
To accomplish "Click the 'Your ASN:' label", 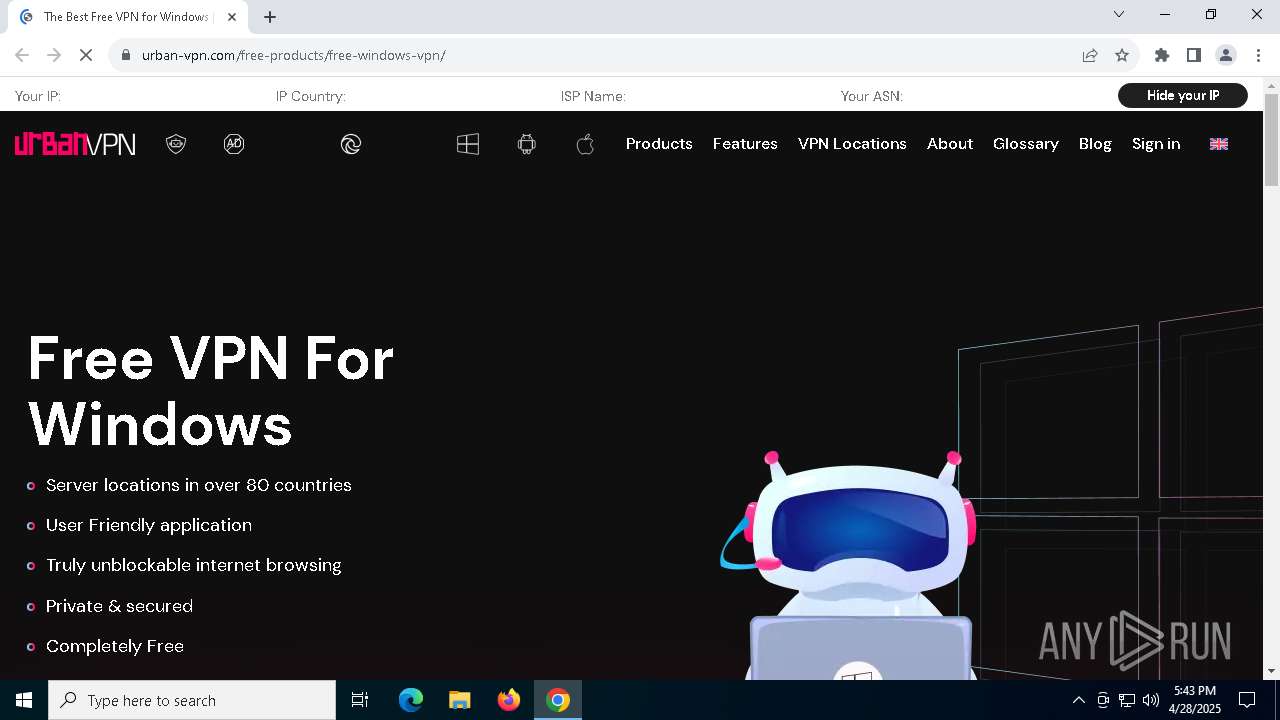I will click(x=872, y=96).
